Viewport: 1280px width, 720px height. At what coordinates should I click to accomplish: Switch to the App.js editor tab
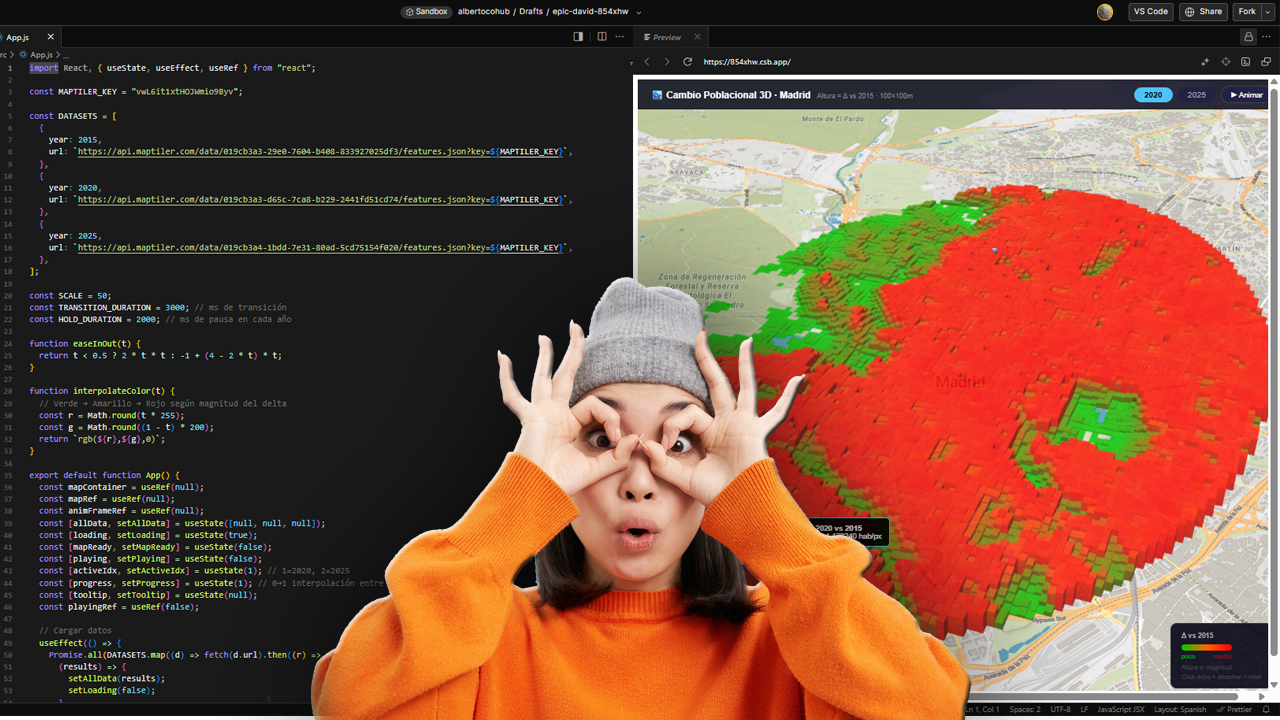[18, 37]
